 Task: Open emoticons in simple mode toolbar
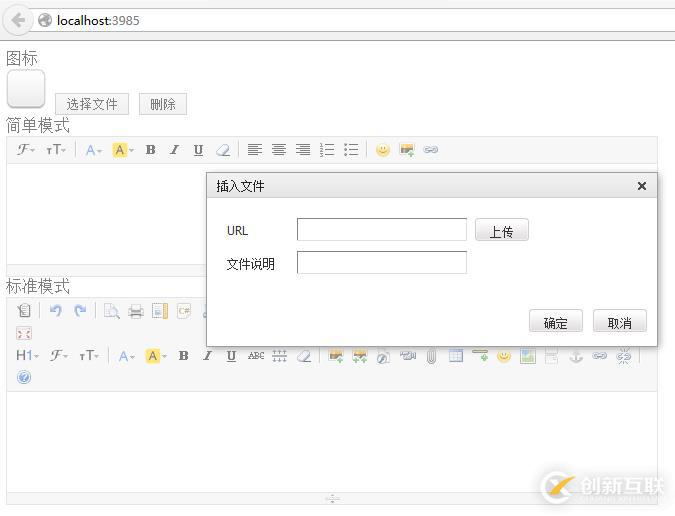click(383, 150)
